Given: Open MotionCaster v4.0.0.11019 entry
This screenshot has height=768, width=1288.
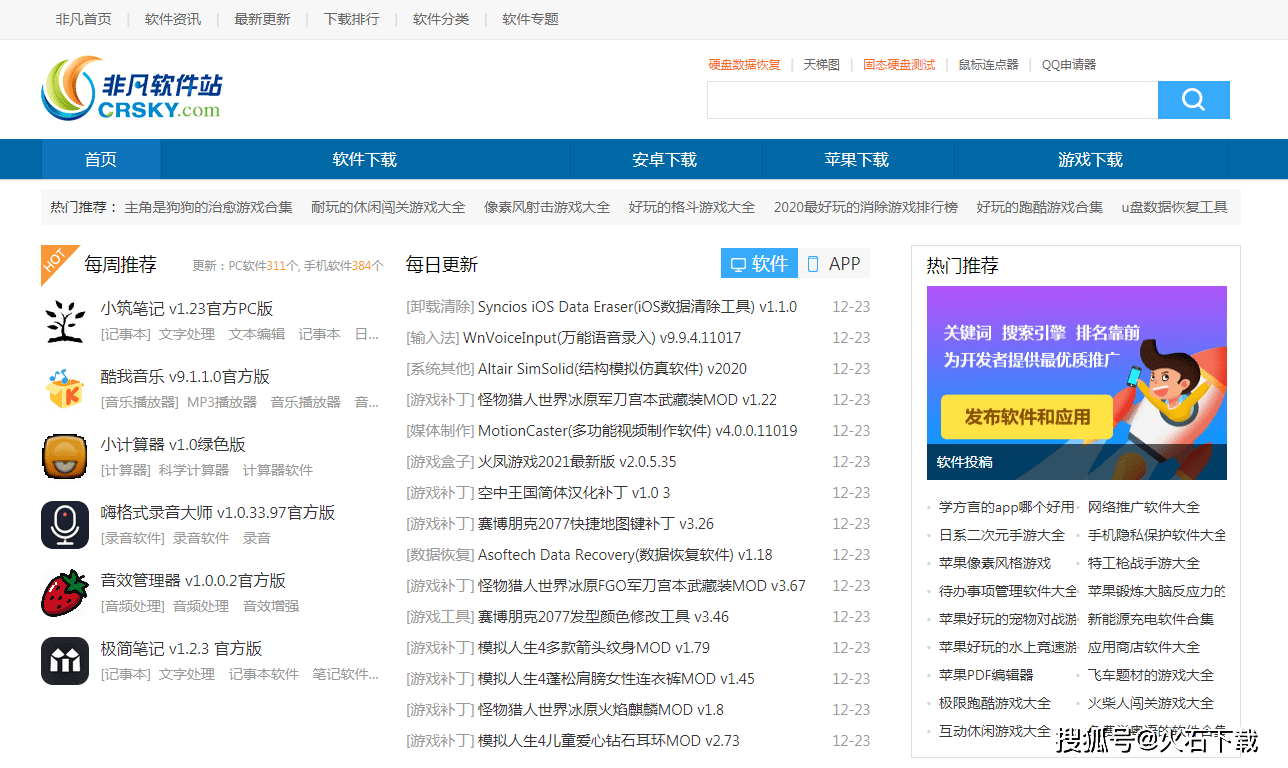Looking at the screenshot, I should [637, 431].
